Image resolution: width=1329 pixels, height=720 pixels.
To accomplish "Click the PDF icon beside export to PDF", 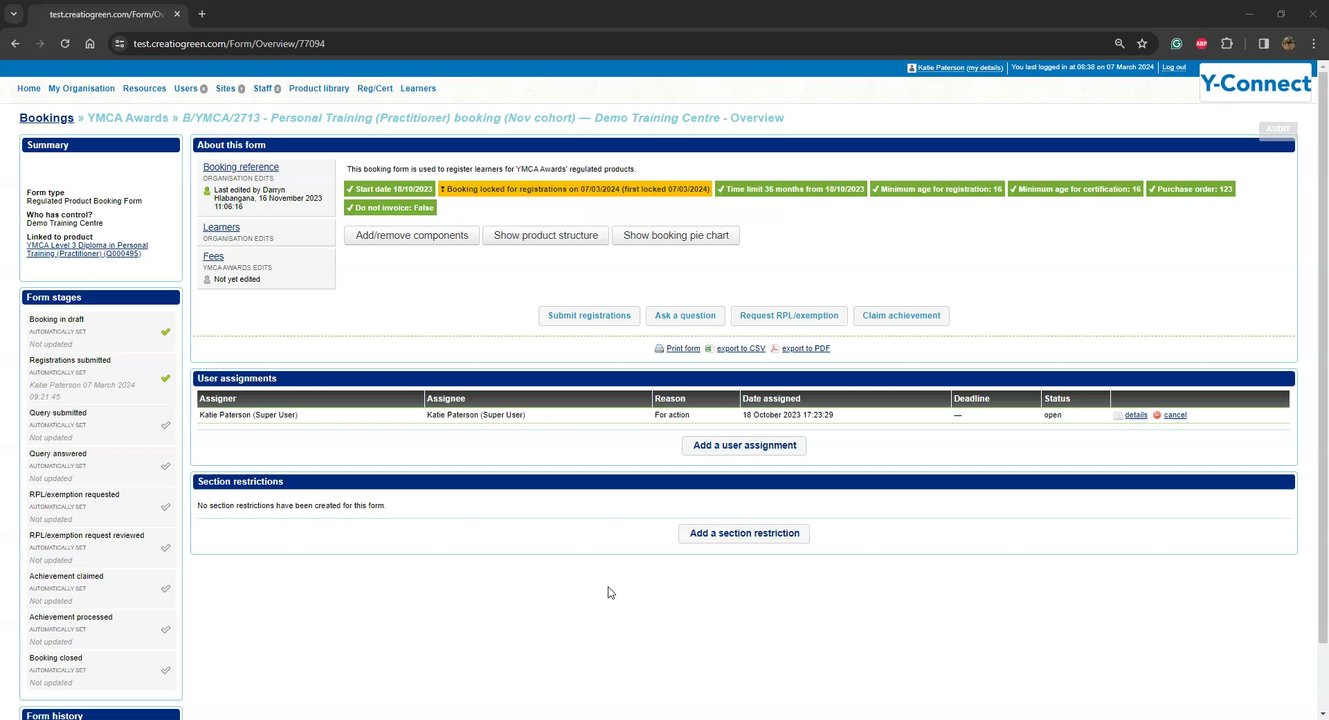I will point(774,349).
